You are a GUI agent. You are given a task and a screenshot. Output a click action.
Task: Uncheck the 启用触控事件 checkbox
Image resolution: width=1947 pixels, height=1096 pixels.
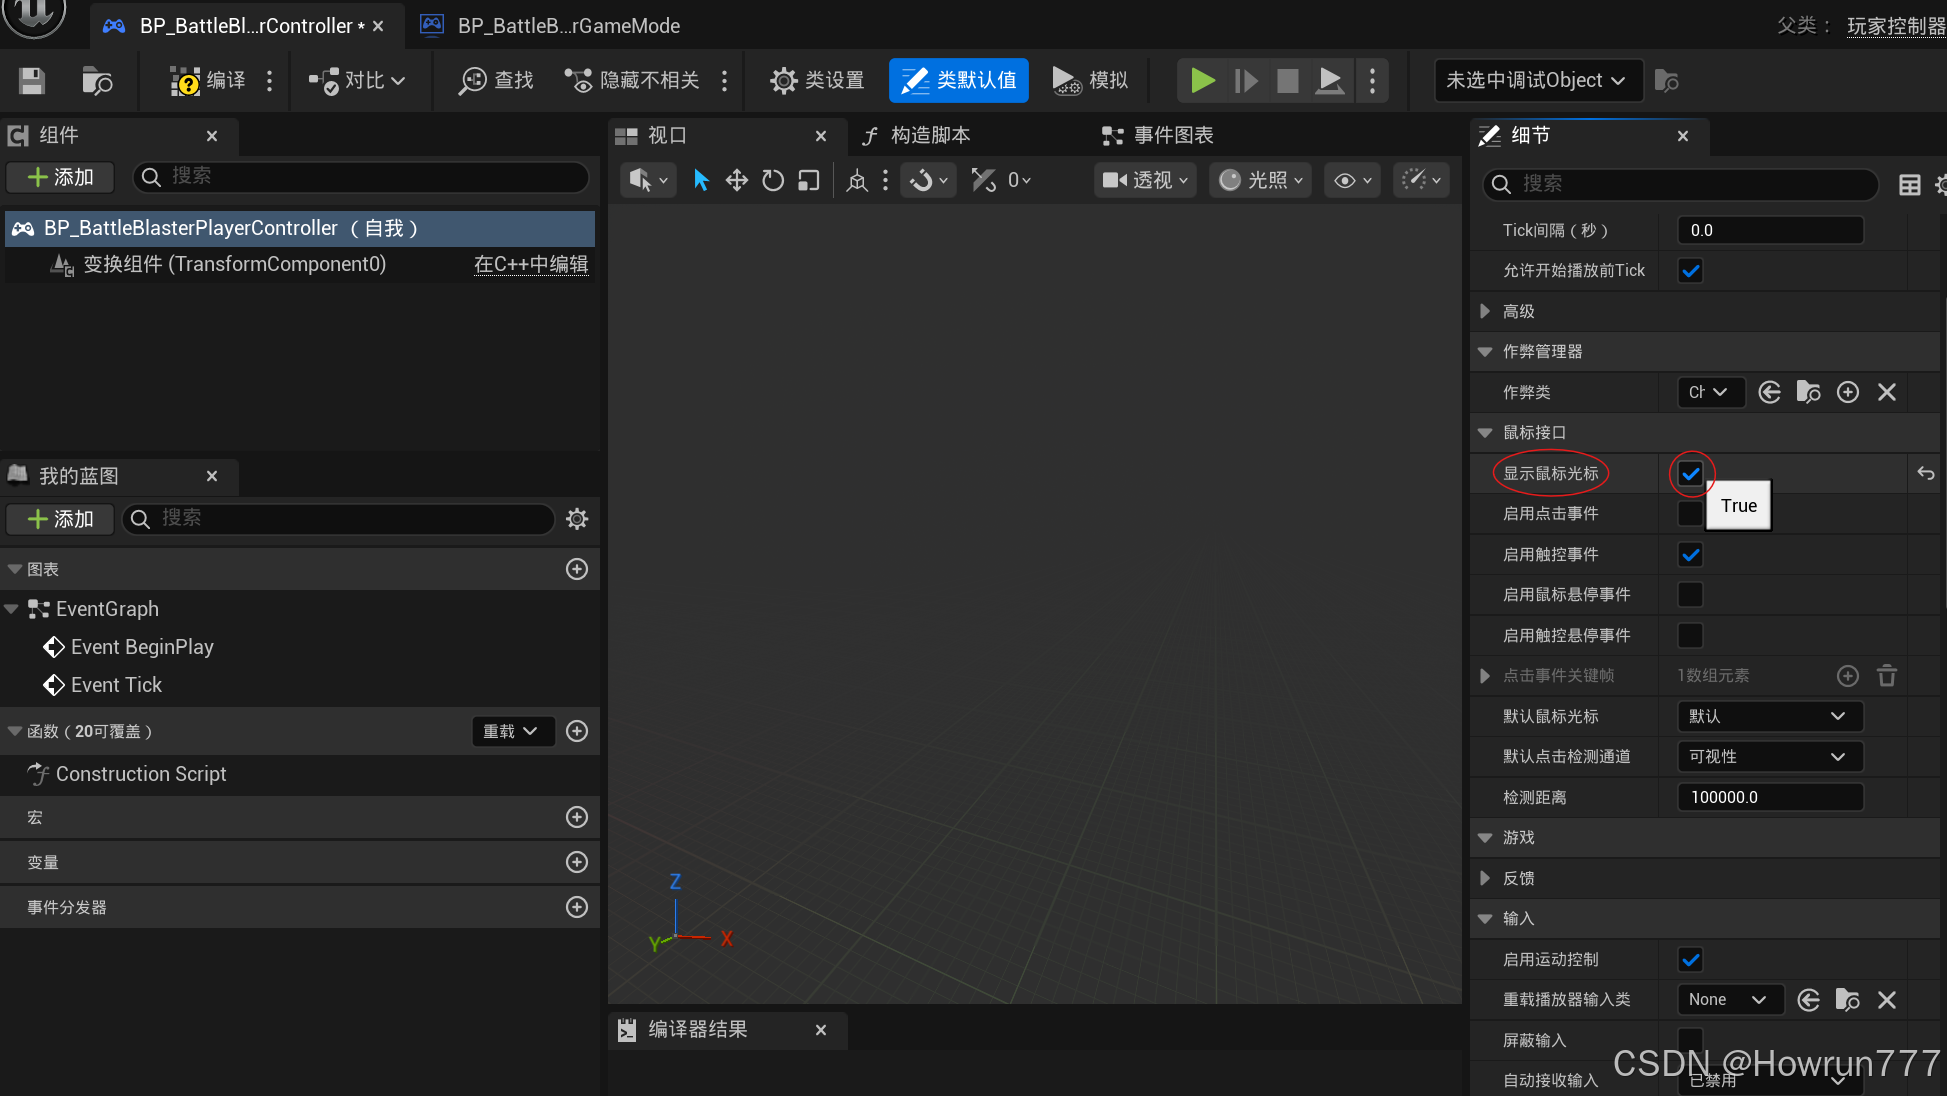(1690, 554)
